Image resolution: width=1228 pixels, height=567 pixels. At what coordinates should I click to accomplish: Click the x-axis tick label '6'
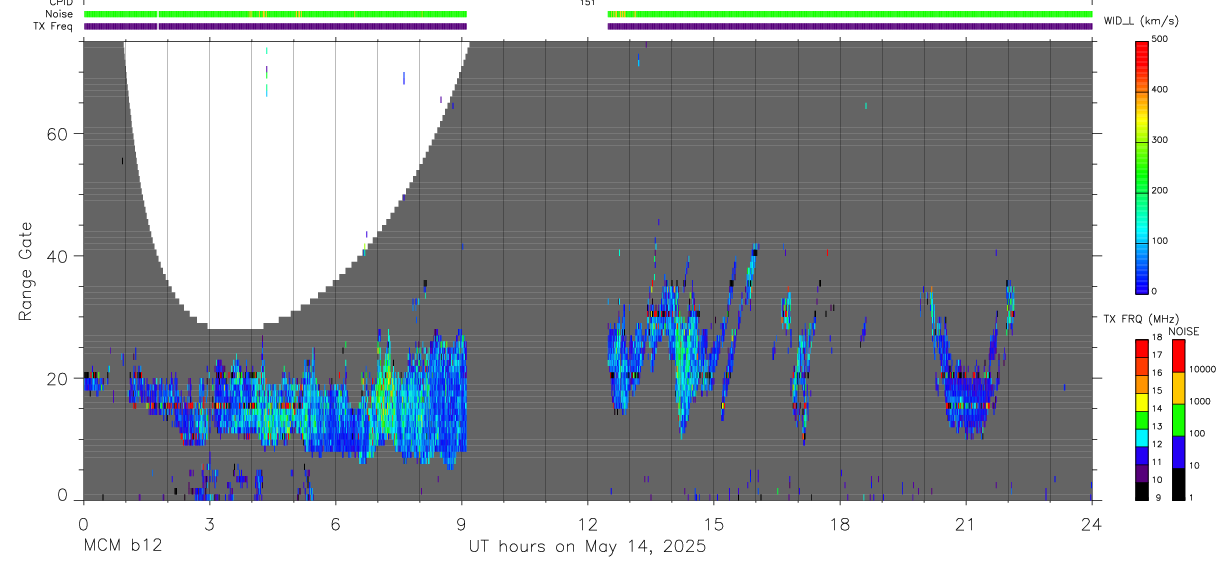click(x=335, y=524)
